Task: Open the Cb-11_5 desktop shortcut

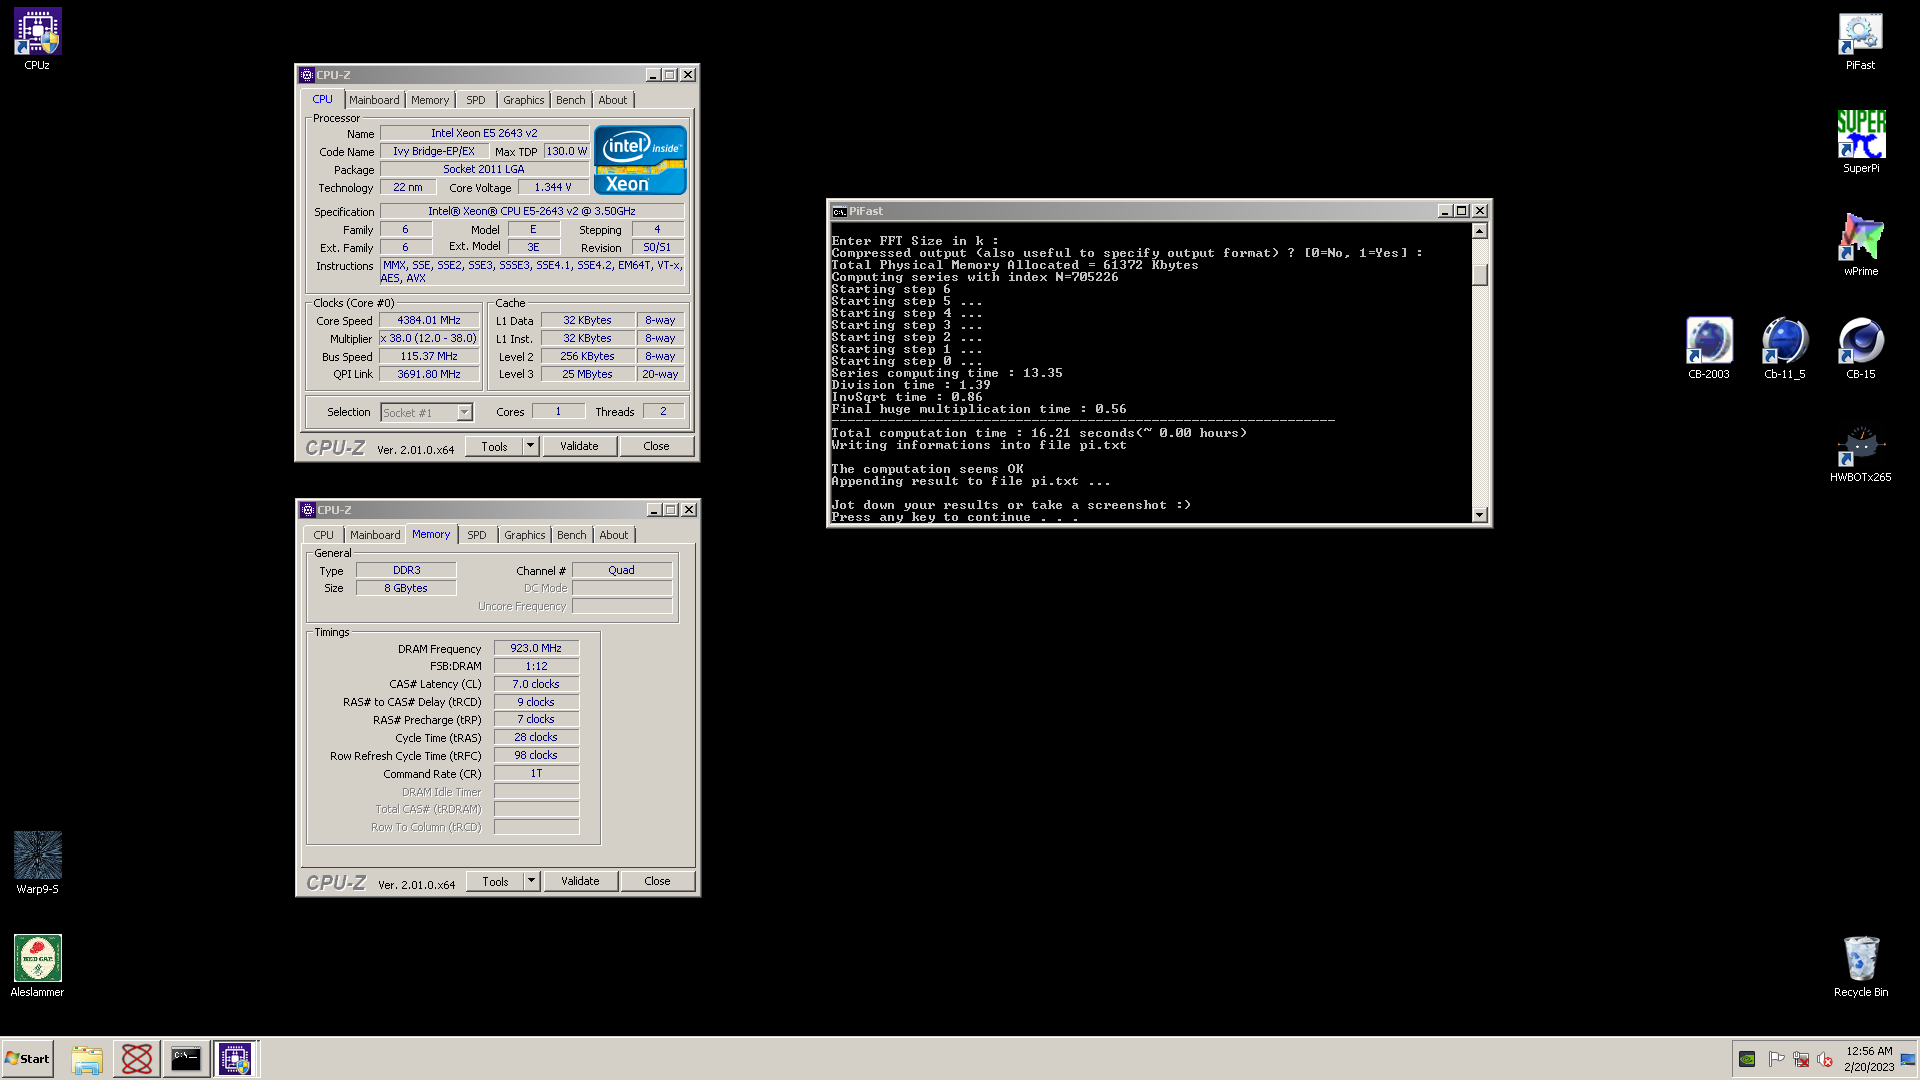Action: pos(1784,348)
